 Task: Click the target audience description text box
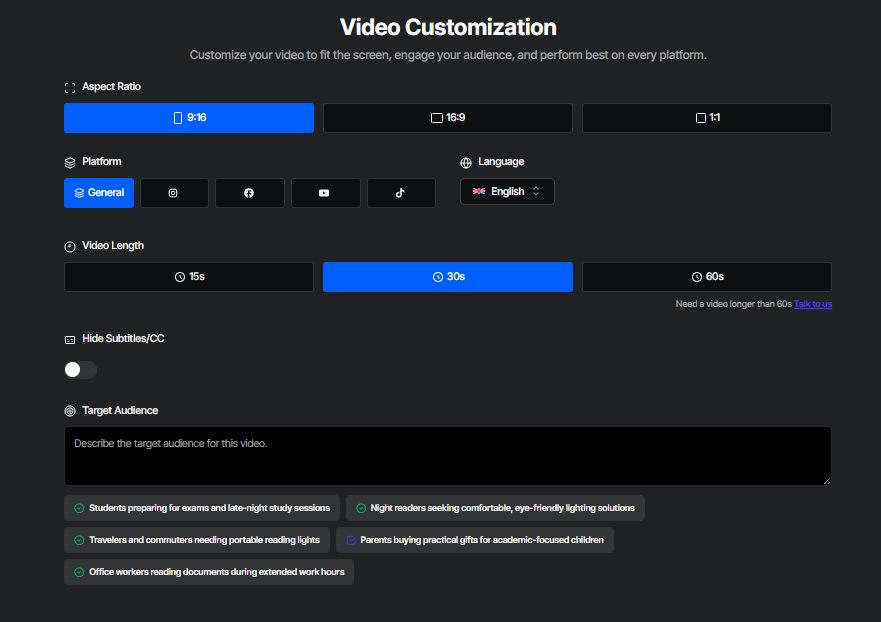pos(447,455)
